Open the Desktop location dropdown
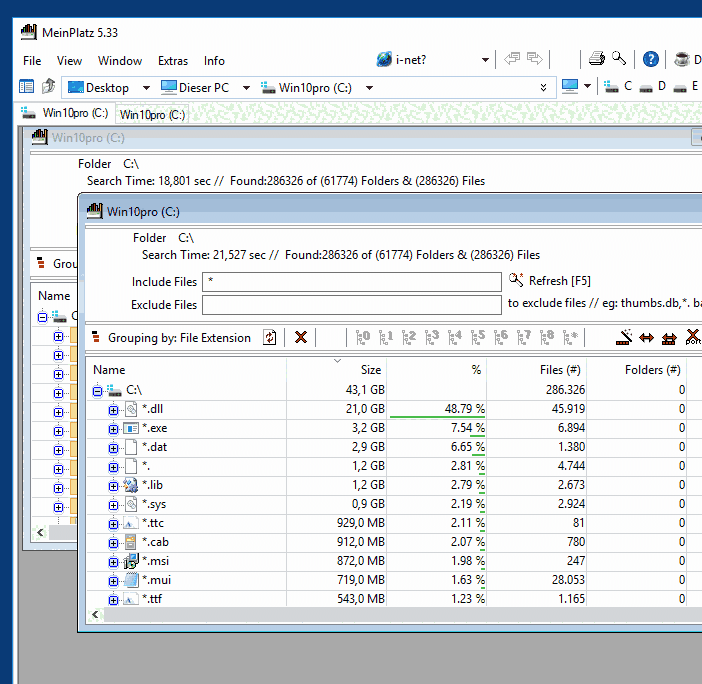The height and width of the screenshot is (684, 702). [146, 88]
